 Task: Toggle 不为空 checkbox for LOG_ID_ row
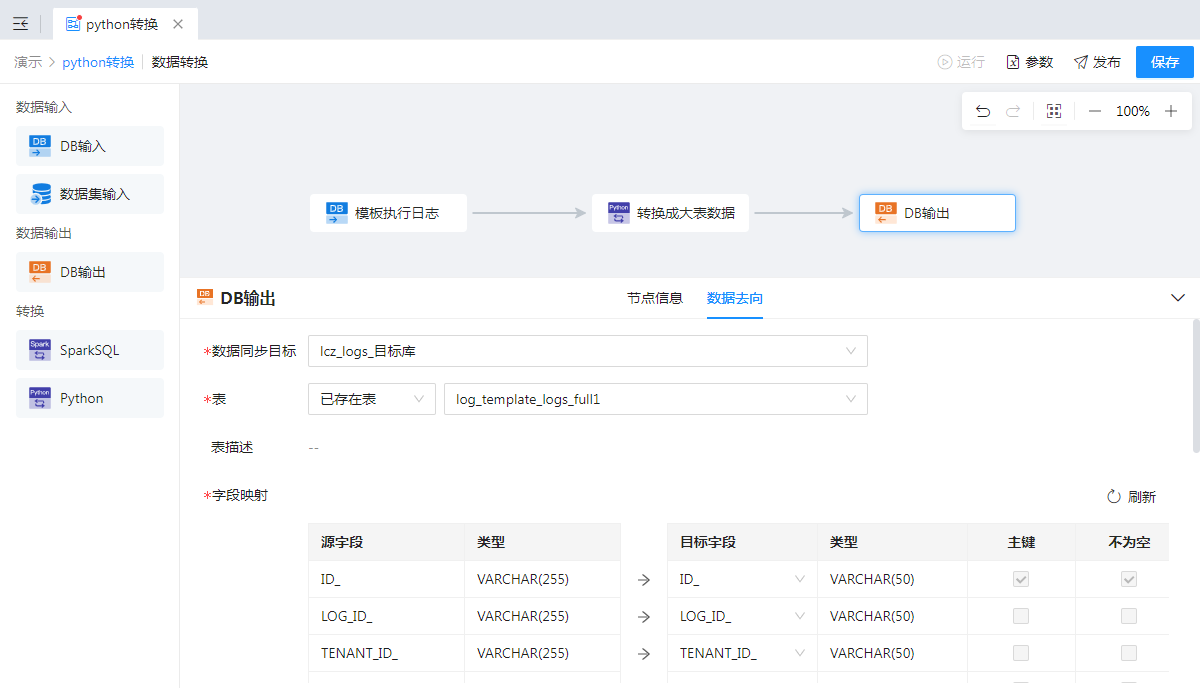click(1128, 616)
